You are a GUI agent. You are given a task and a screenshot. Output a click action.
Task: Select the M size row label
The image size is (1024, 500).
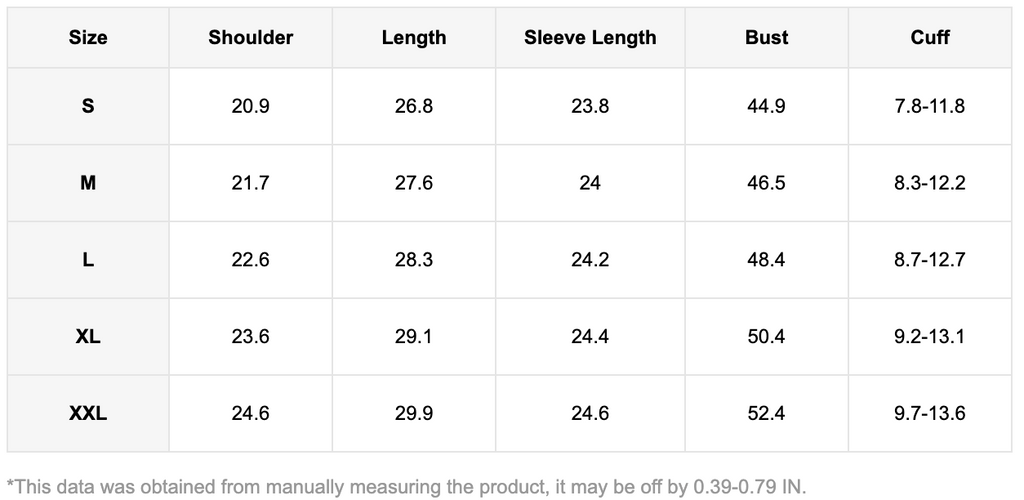pos(88,183)
